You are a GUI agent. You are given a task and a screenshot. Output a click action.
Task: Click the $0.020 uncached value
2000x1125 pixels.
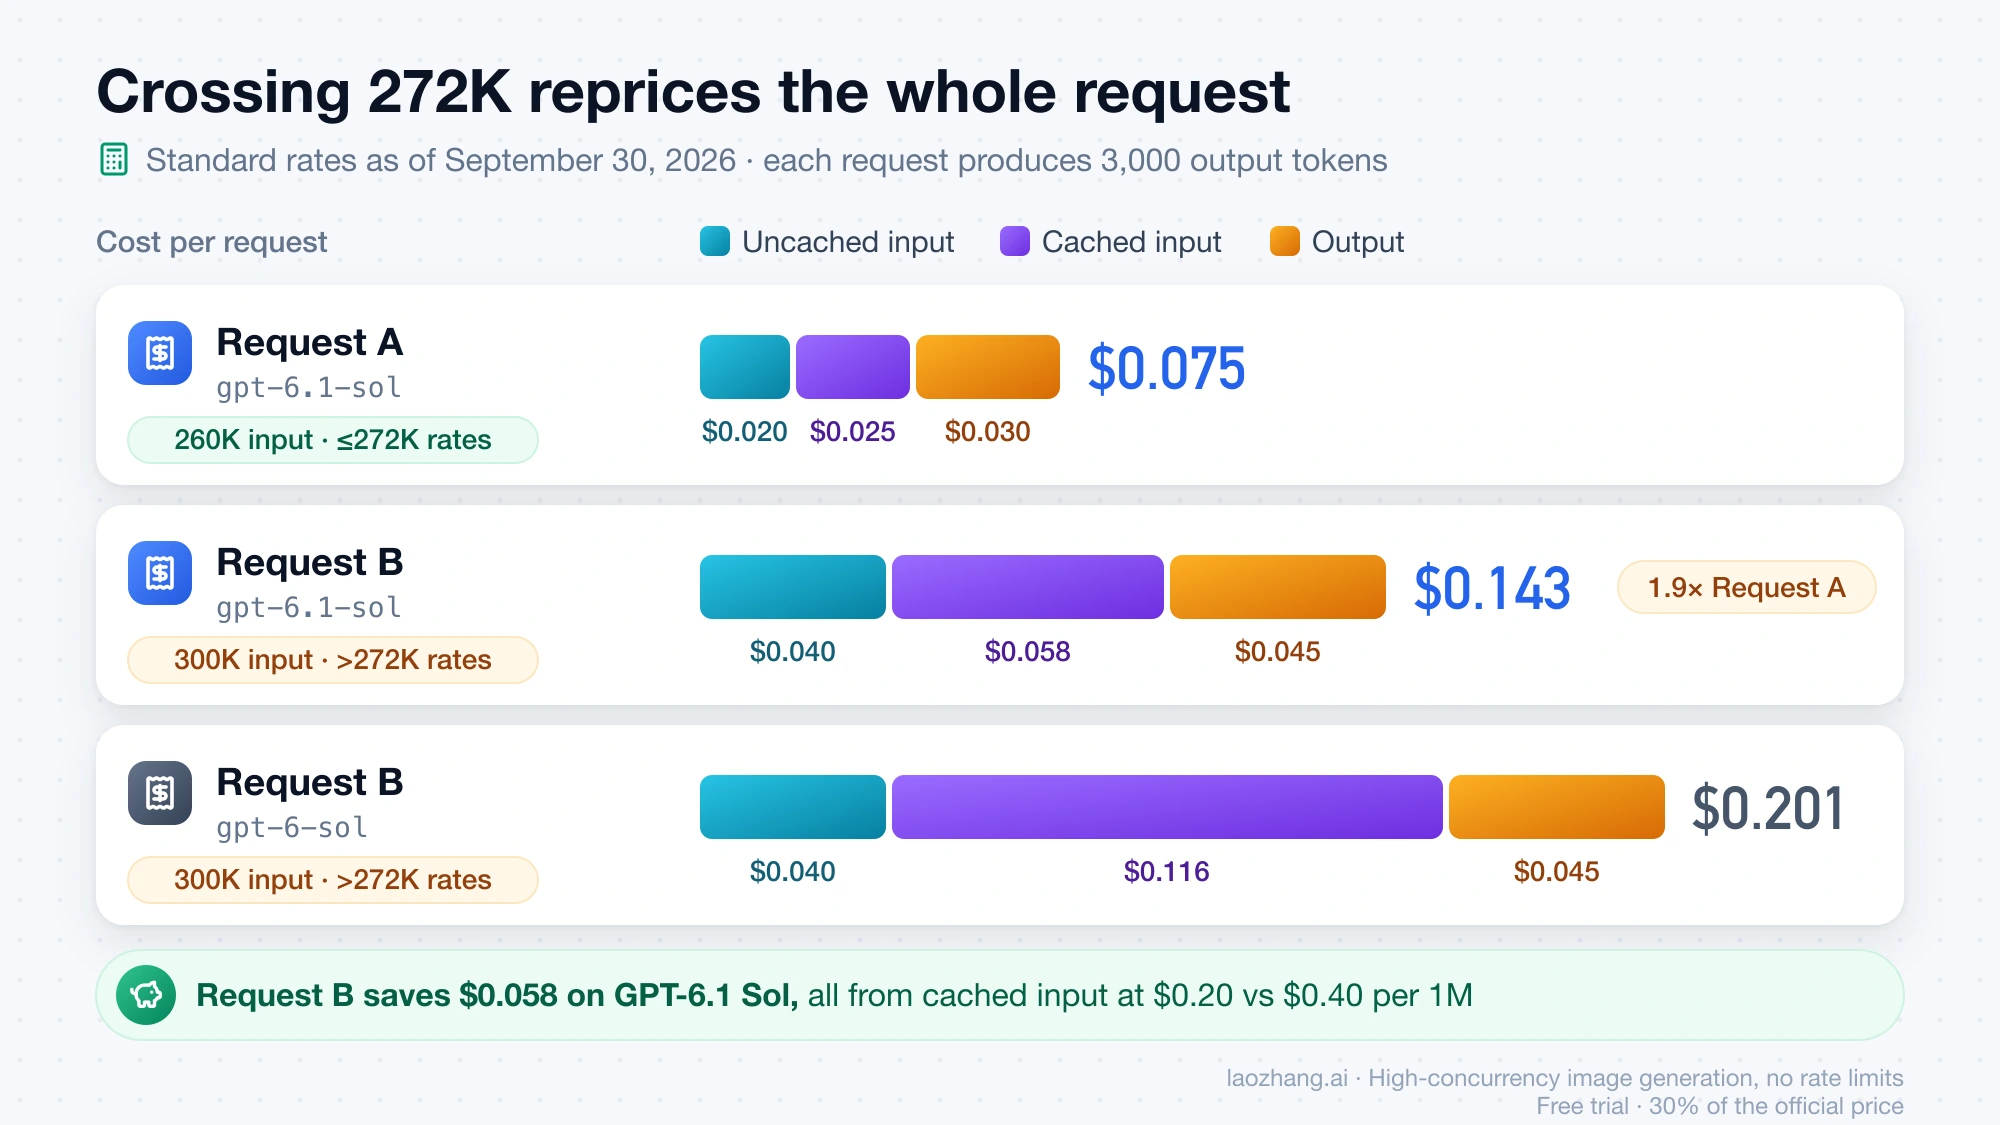point(745,432)
